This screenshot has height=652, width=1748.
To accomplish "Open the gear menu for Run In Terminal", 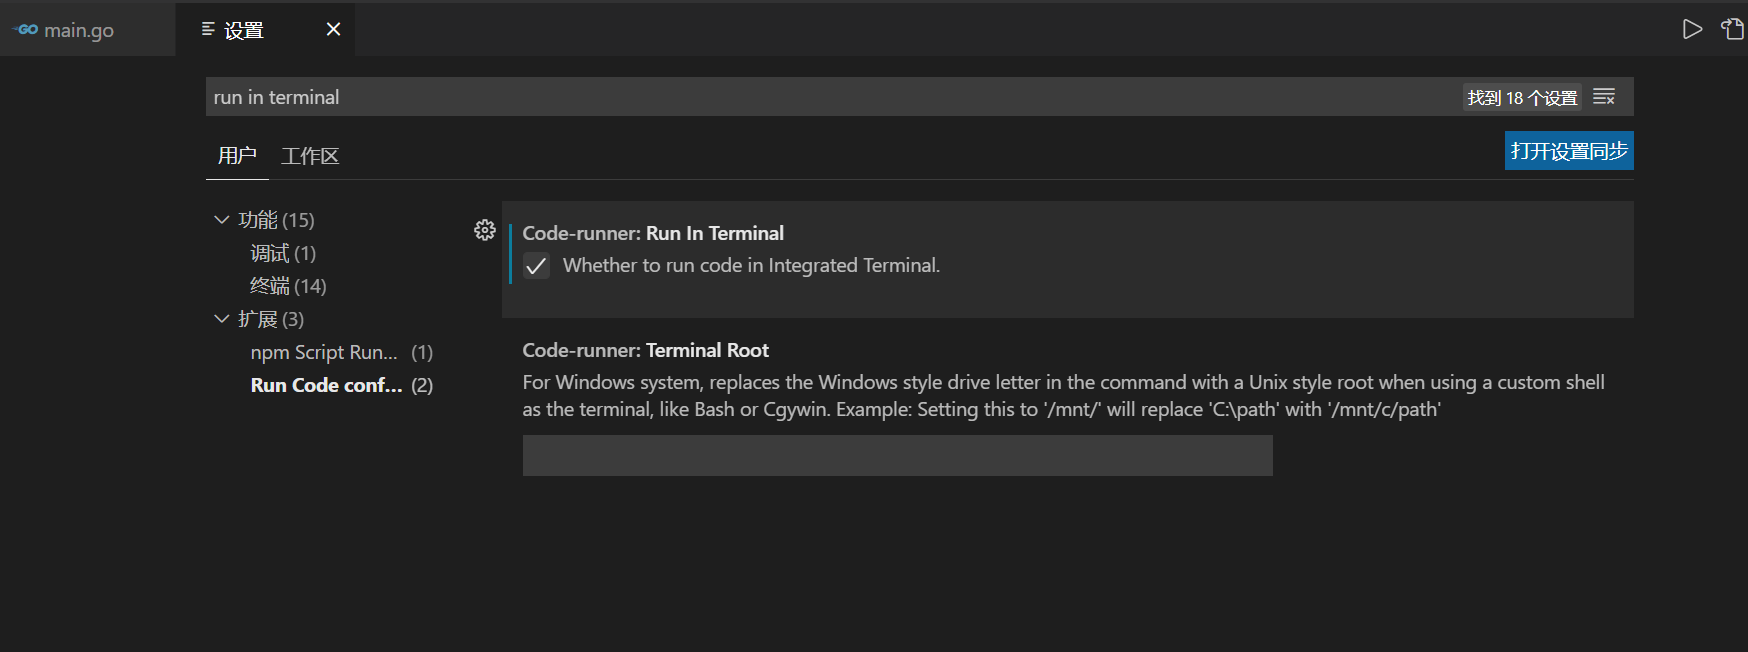I will [485, 230].
